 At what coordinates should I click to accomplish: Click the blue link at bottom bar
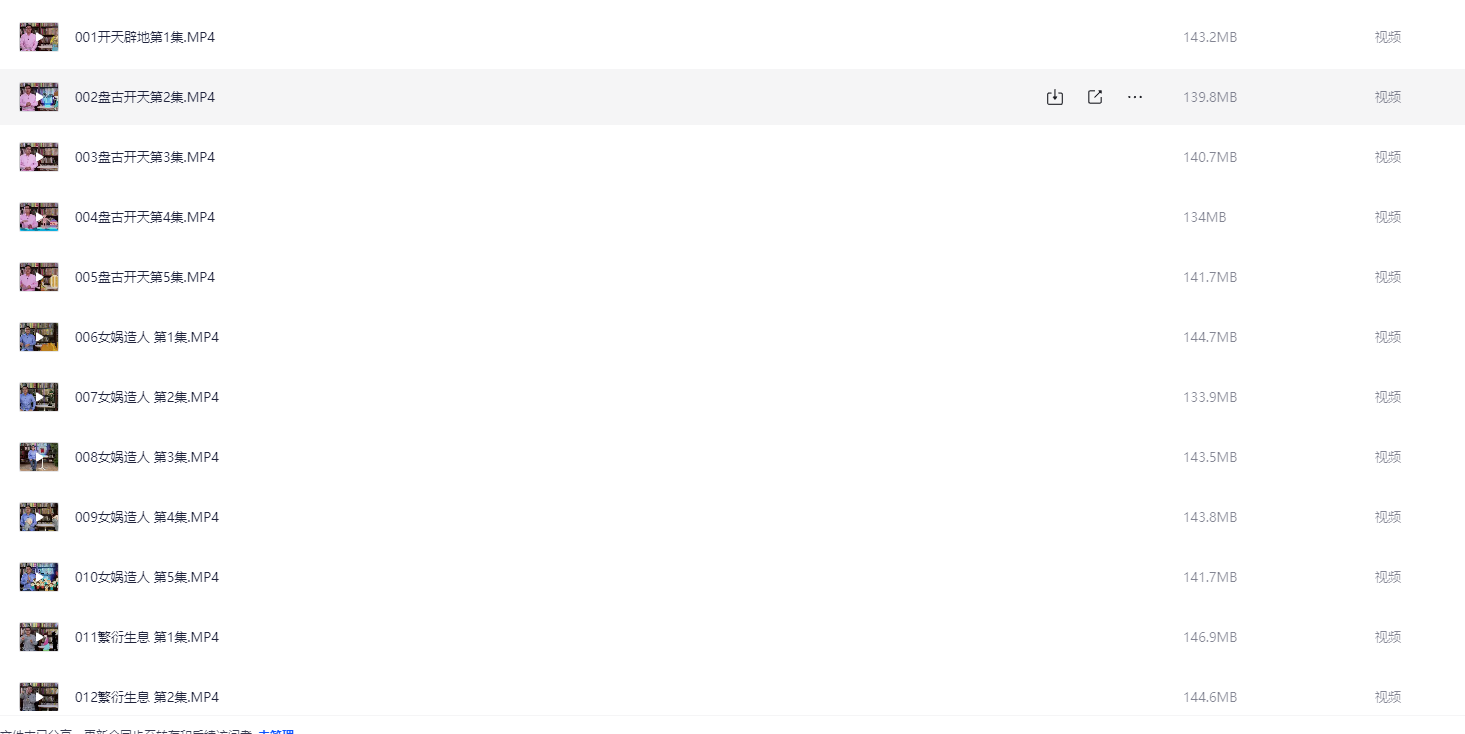coord(276,731)
